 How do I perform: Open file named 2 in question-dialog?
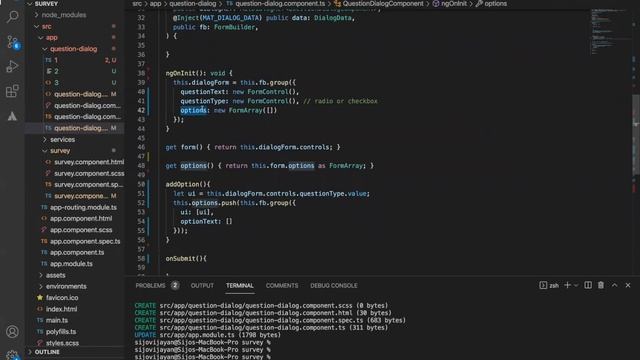56,71
